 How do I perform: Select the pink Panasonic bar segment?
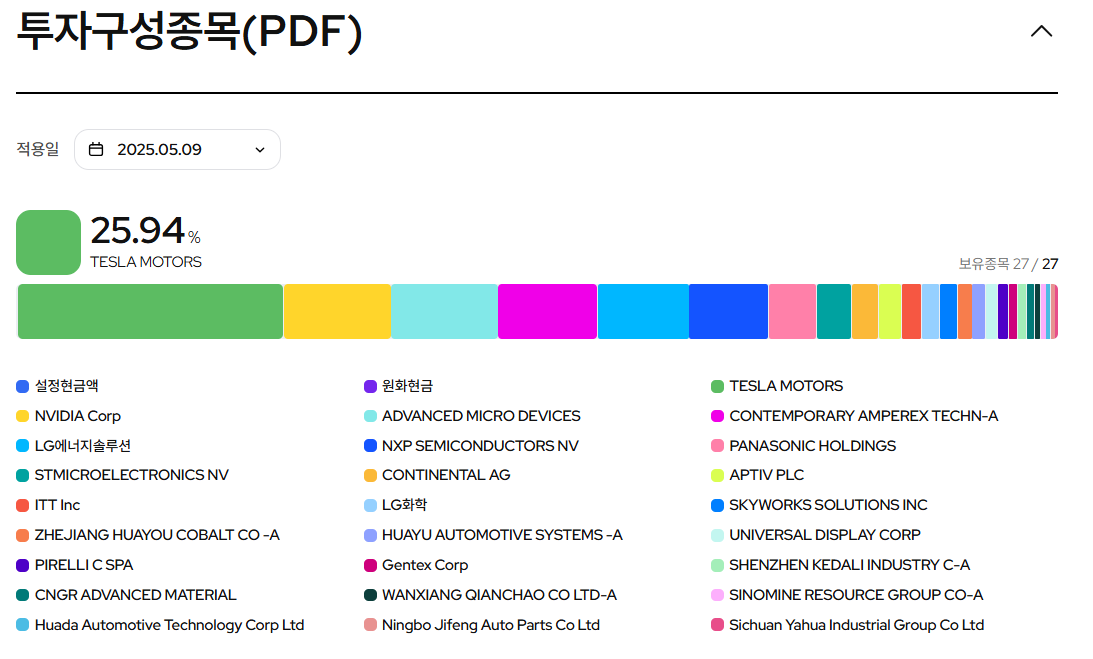pyautogui.click(x=793, y=312)
